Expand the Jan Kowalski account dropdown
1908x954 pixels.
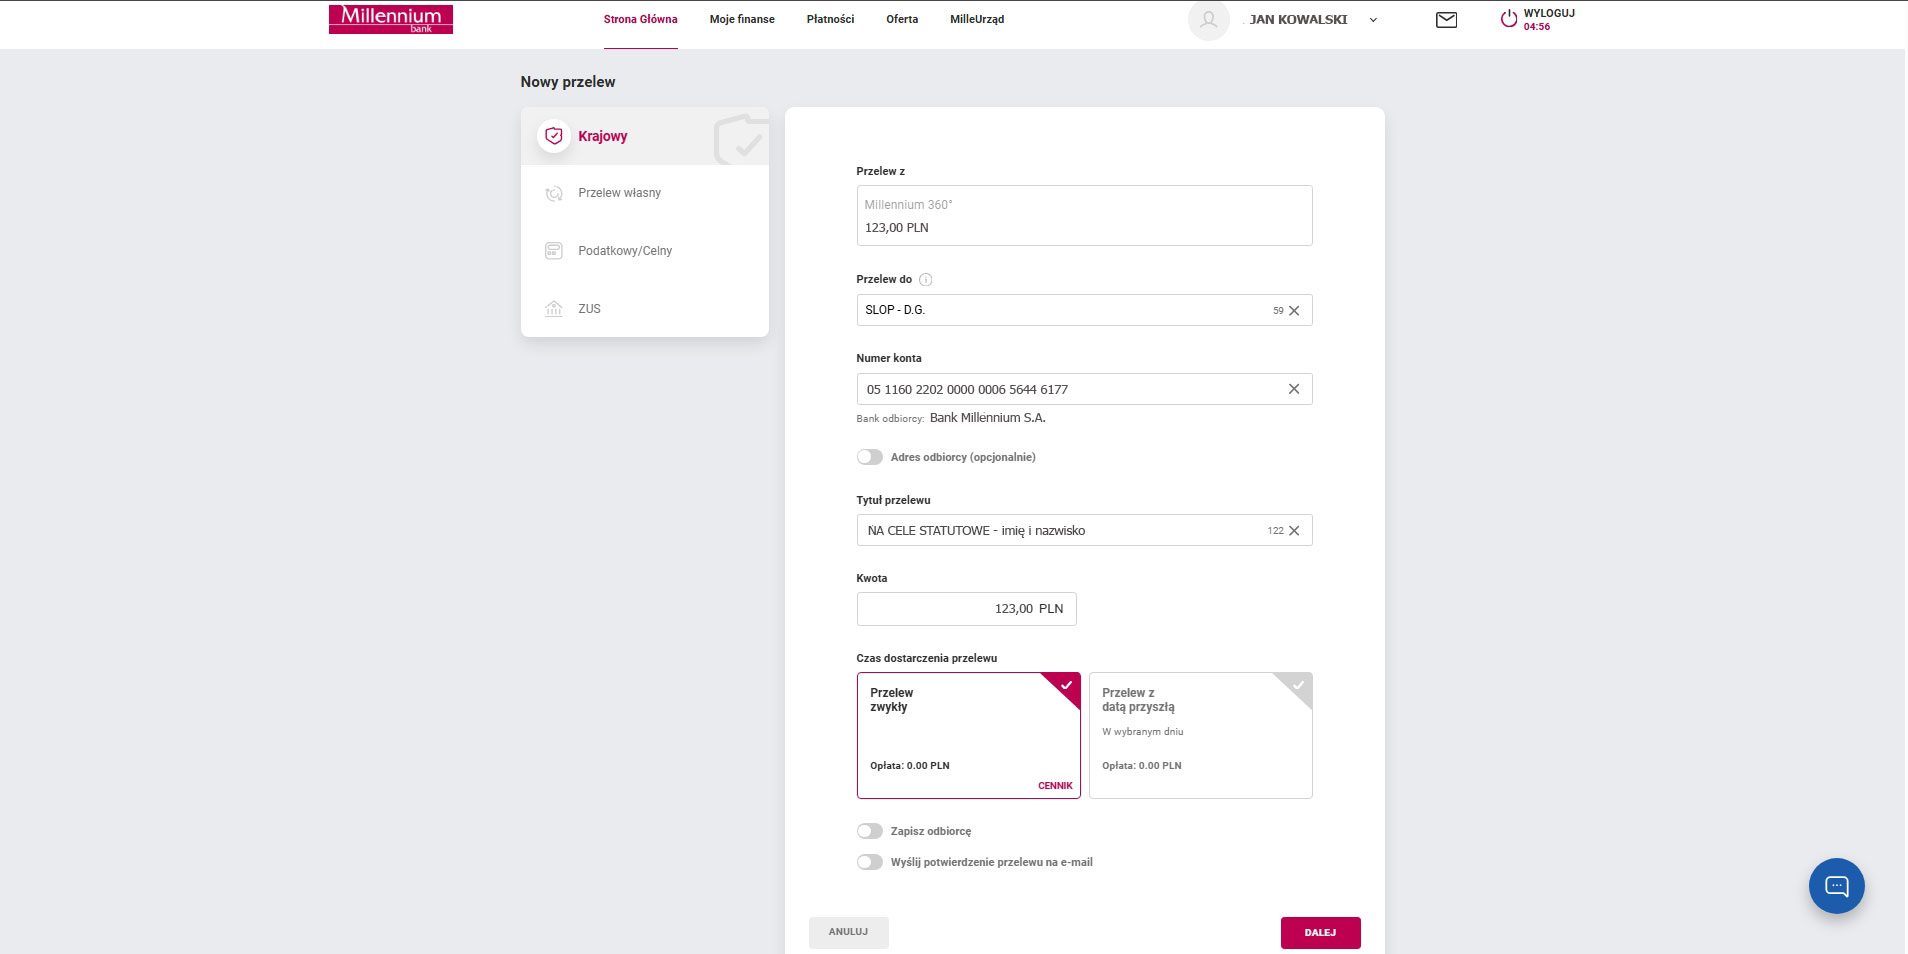pyautogui.click(x=1373, y=20)
